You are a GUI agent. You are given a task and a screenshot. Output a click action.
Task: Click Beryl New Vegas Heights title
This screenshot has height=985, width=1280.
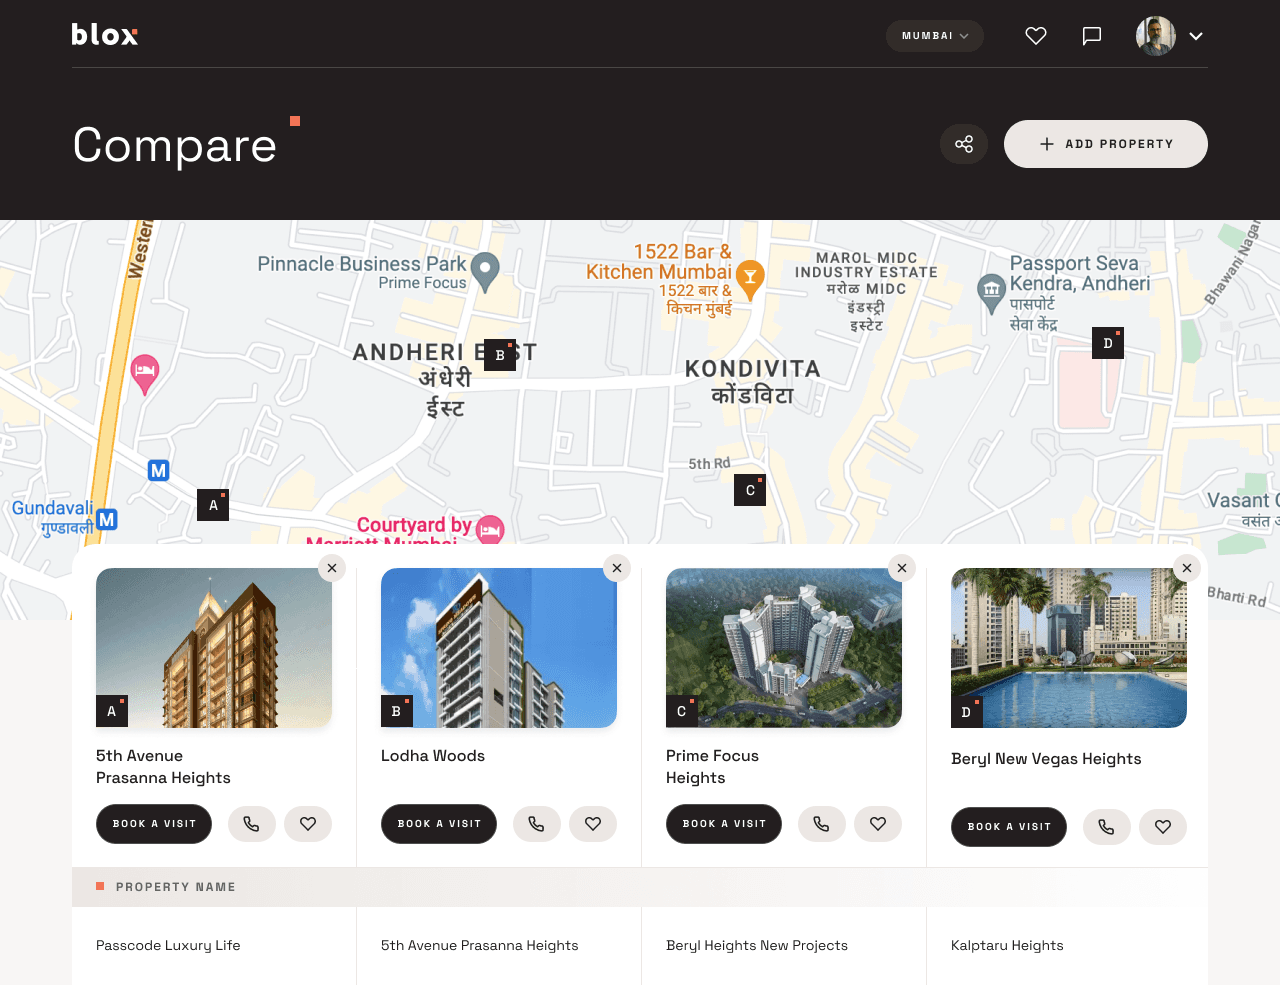[1046, 759]
